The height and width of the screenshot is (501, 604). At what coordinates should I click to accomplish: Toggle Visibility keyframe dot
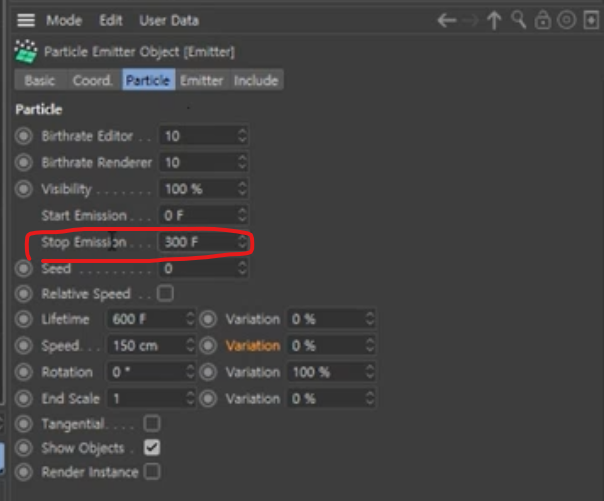click(24, 189)
